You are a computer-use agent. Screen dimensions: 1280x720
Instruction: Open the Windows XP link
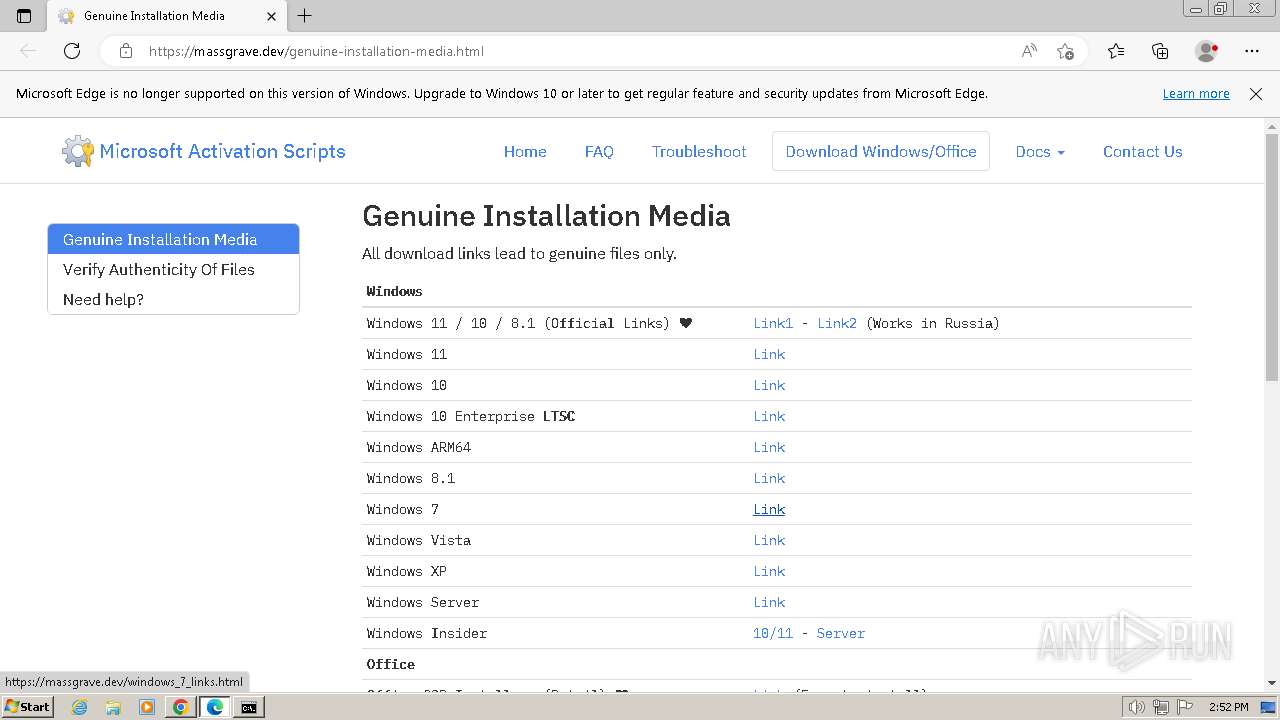769,571
